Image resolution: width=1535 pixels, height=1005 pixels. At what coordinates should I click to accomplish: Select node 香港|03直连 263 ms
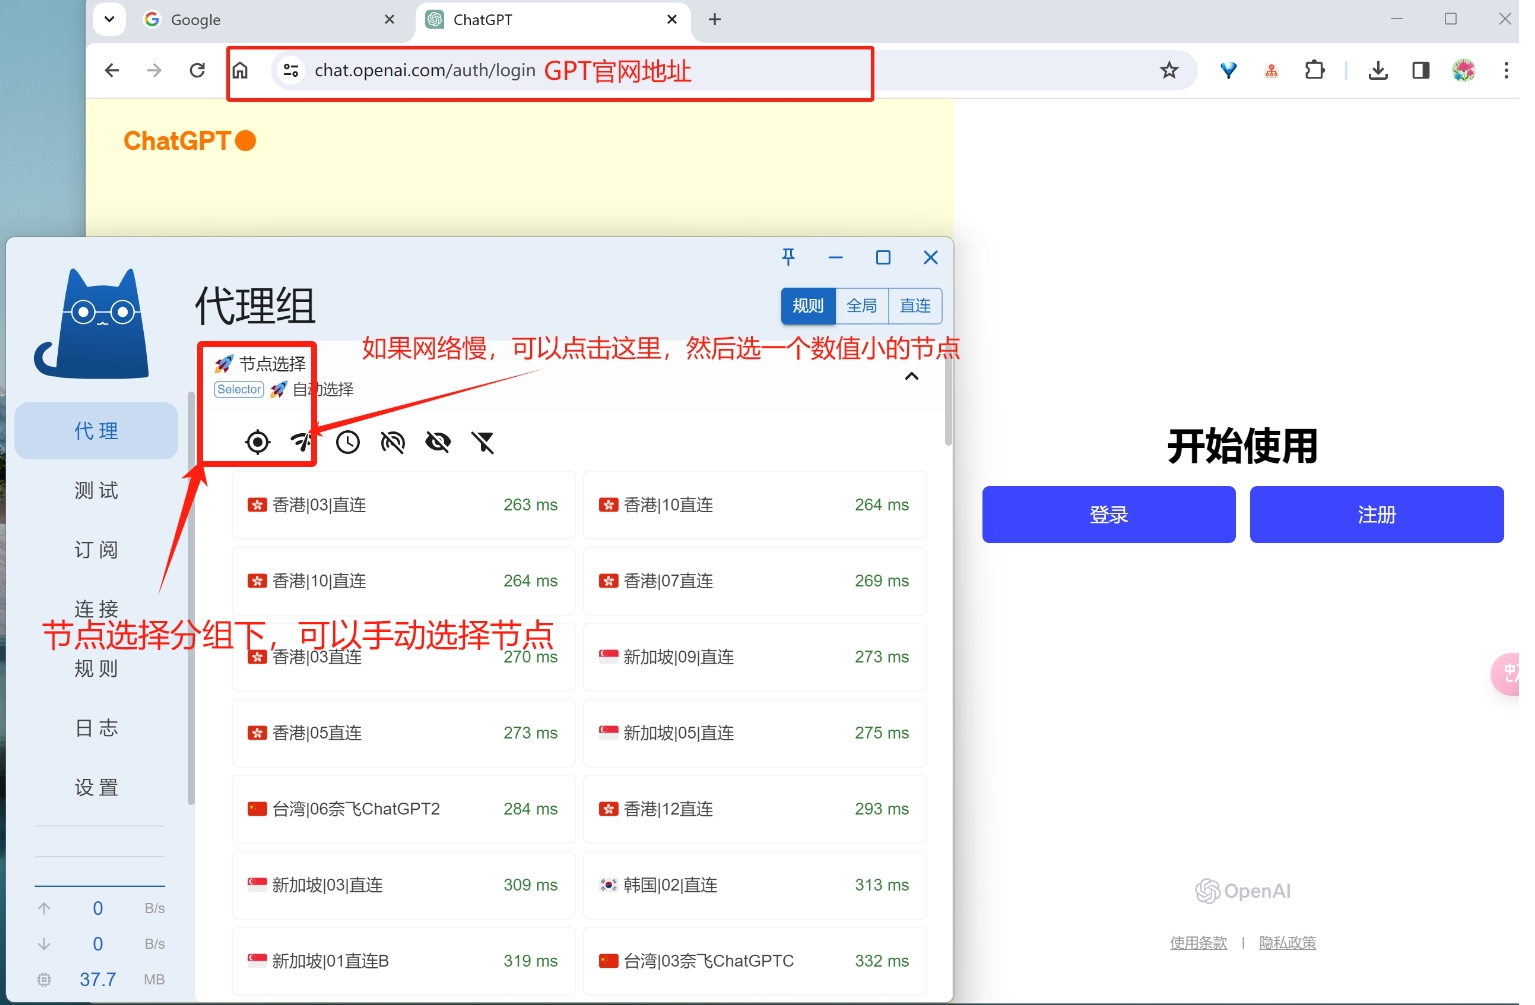[x=404, y=505]
